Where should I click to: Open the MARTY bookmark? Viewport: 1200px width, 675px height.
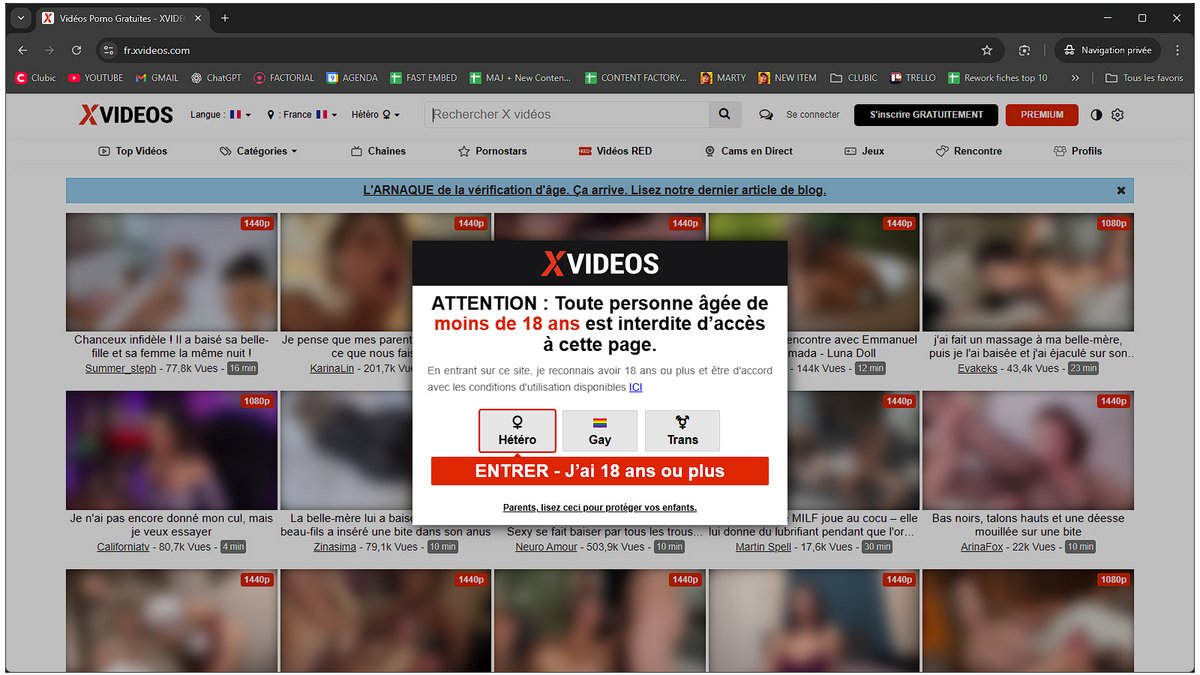click(x=723, y=78)
